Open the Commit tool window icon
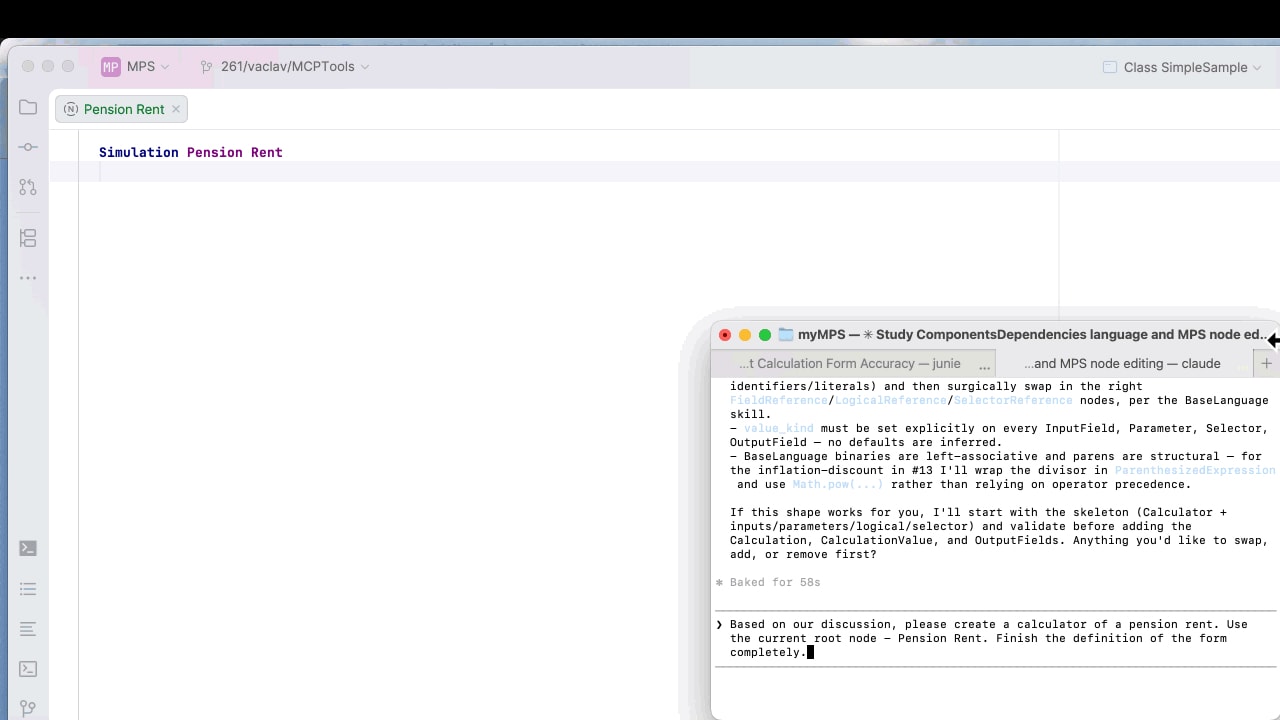The height and width of the screenshot is (720, 1280). click(x=28, y=147)
